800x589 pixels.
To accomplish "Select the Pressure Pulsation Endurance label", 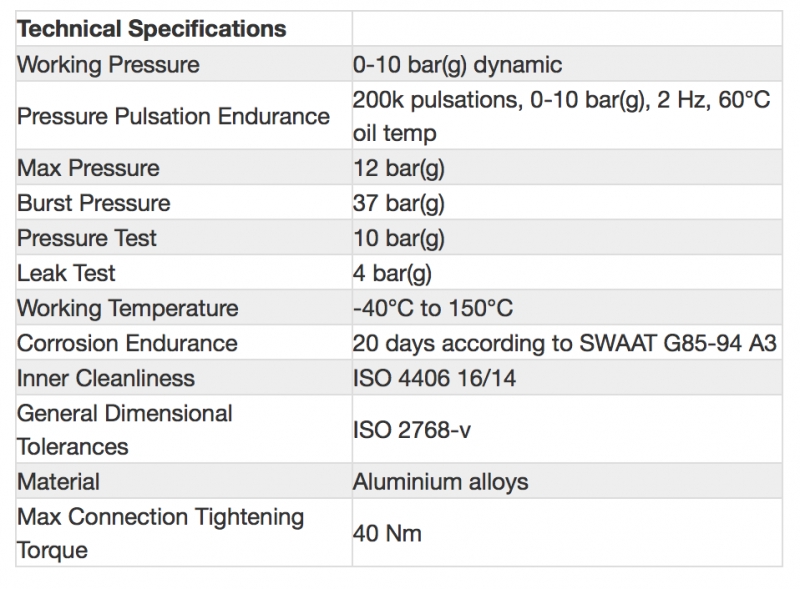I will pyautogui.click(x=173, y=116).
